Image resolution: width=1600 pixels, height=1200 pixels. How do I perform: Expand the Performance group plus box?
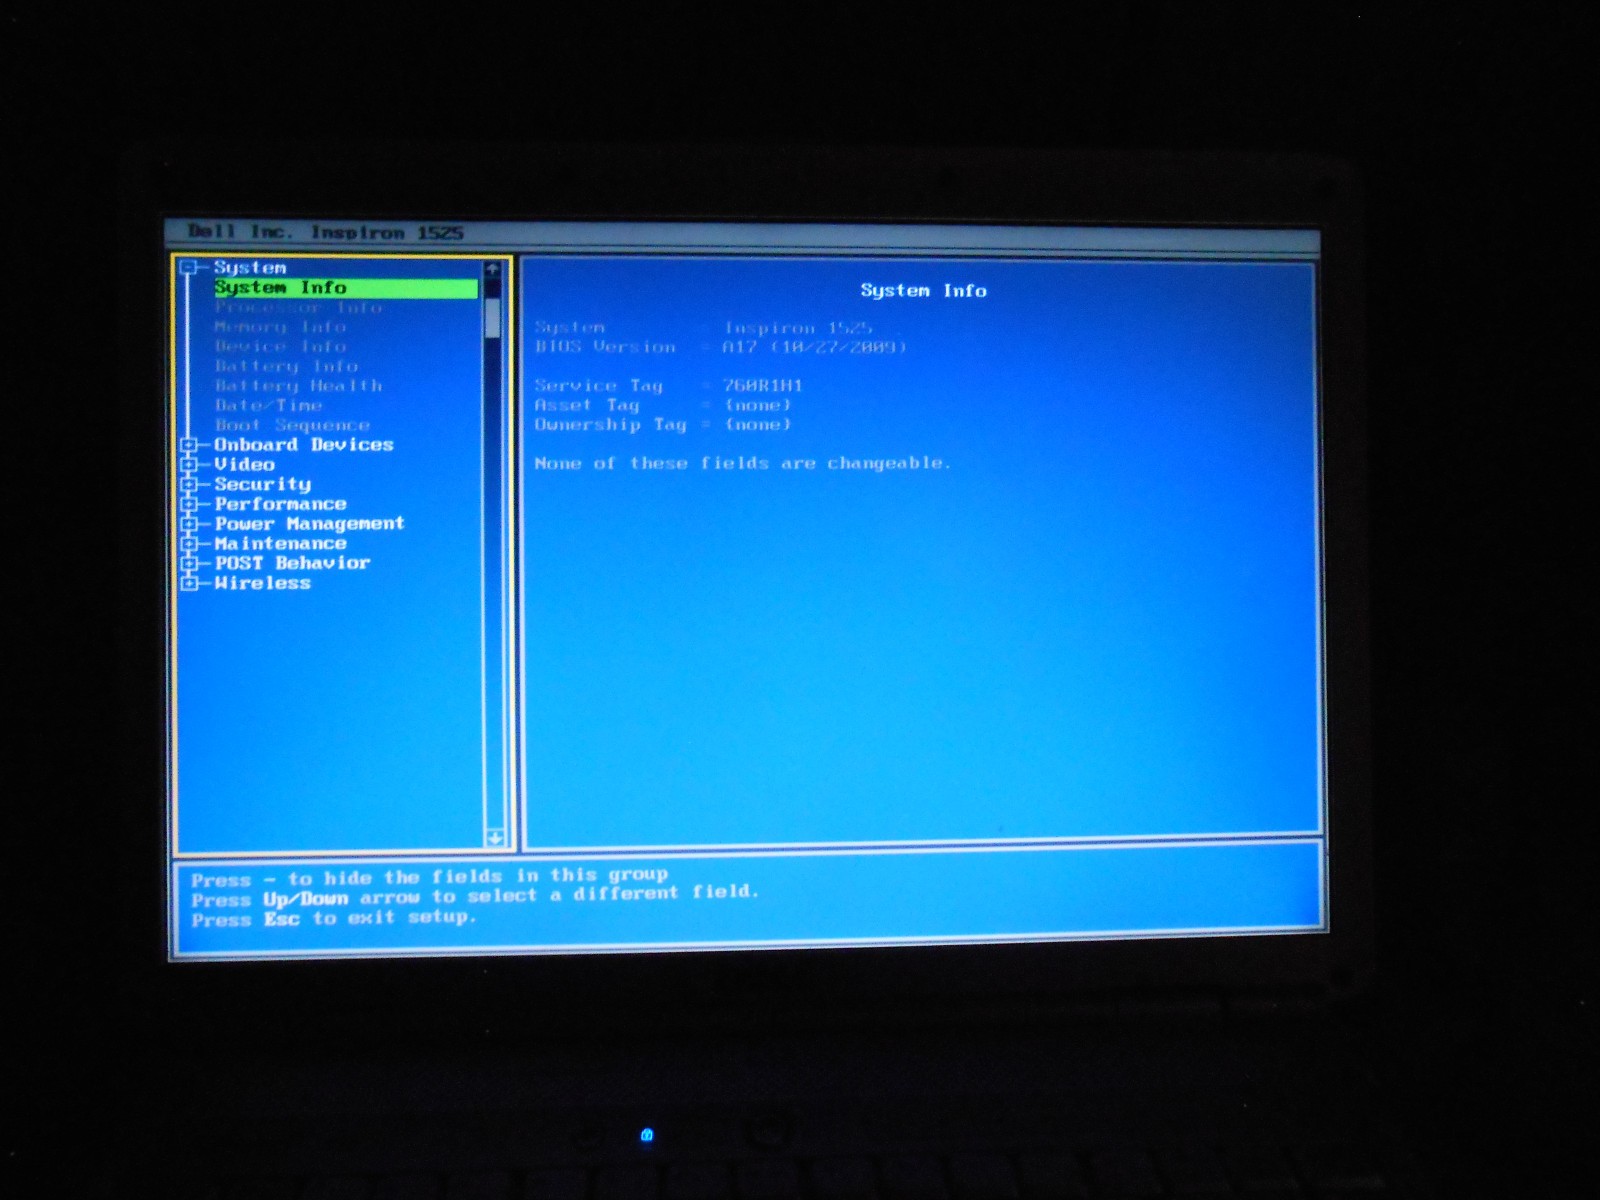(x=188, y=504)
